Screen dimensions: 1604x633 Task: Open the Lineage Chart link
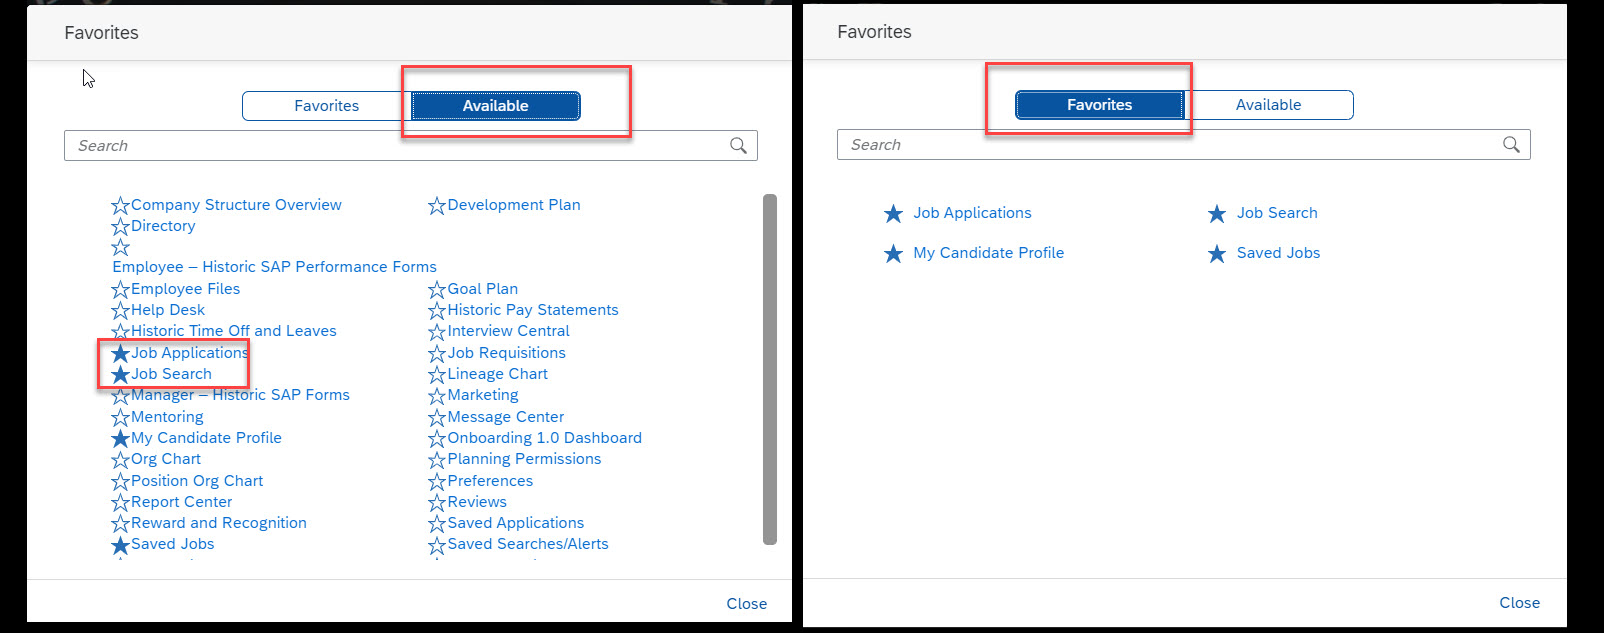point(497,374)
